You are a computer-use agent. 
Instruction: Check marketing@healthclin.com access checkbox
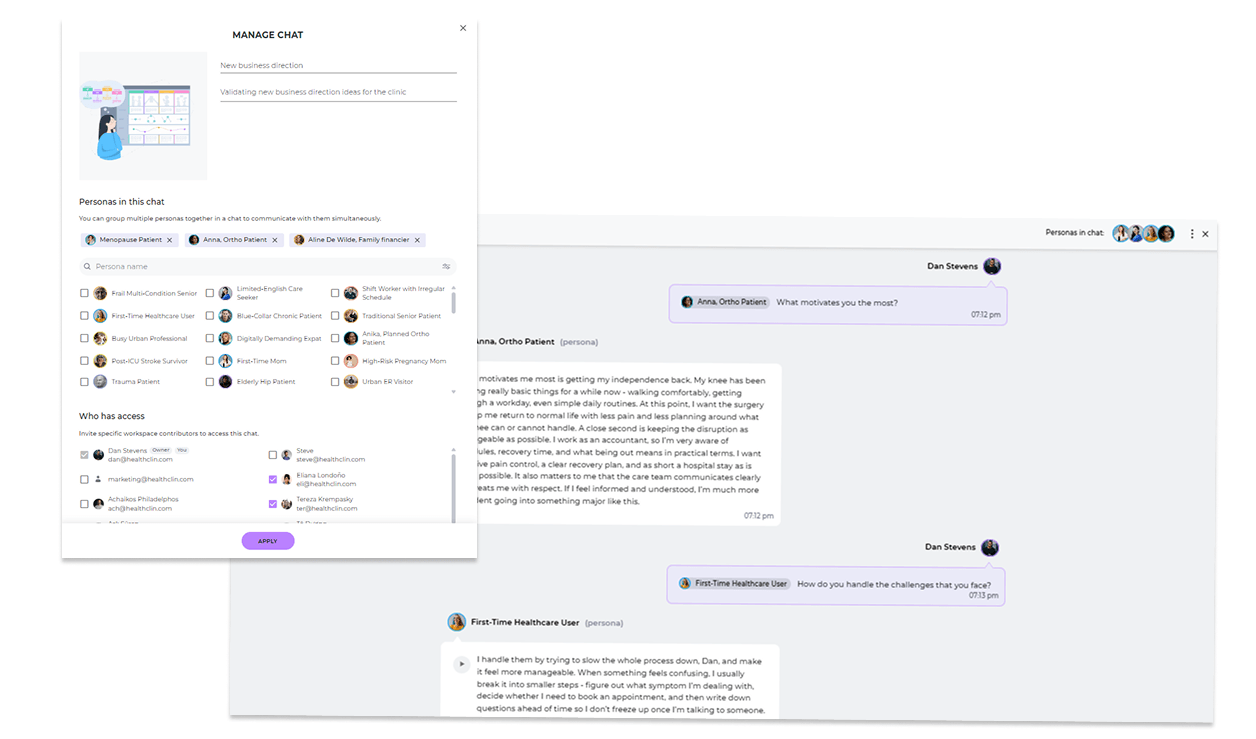pyautogui.click(x=84, y=479)
